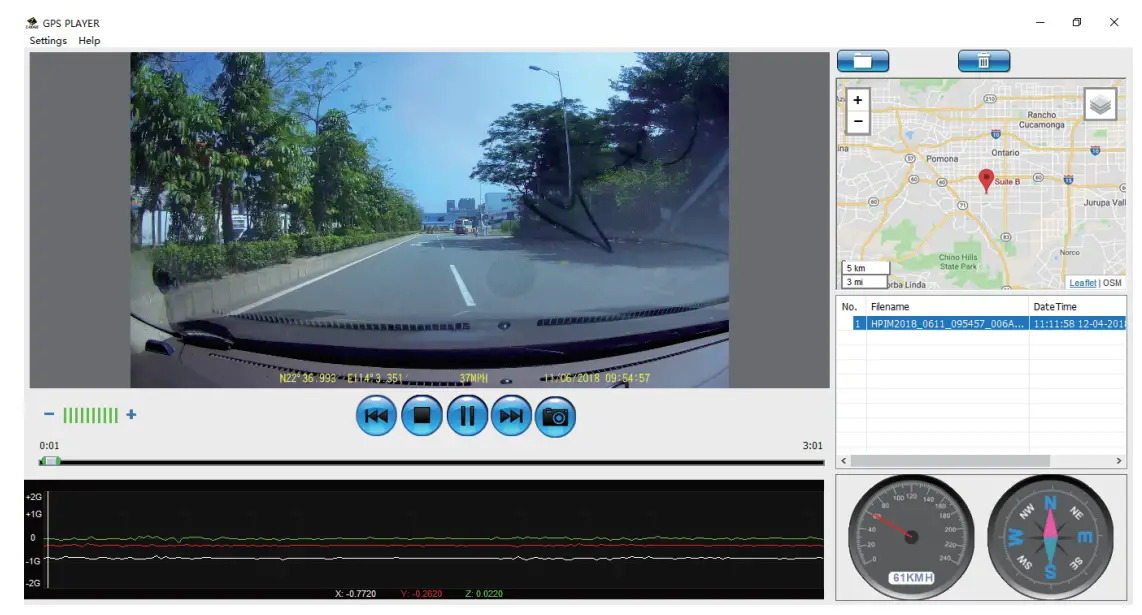
Task: Click the Leaflet attribution link
Action: (1081, 282)
